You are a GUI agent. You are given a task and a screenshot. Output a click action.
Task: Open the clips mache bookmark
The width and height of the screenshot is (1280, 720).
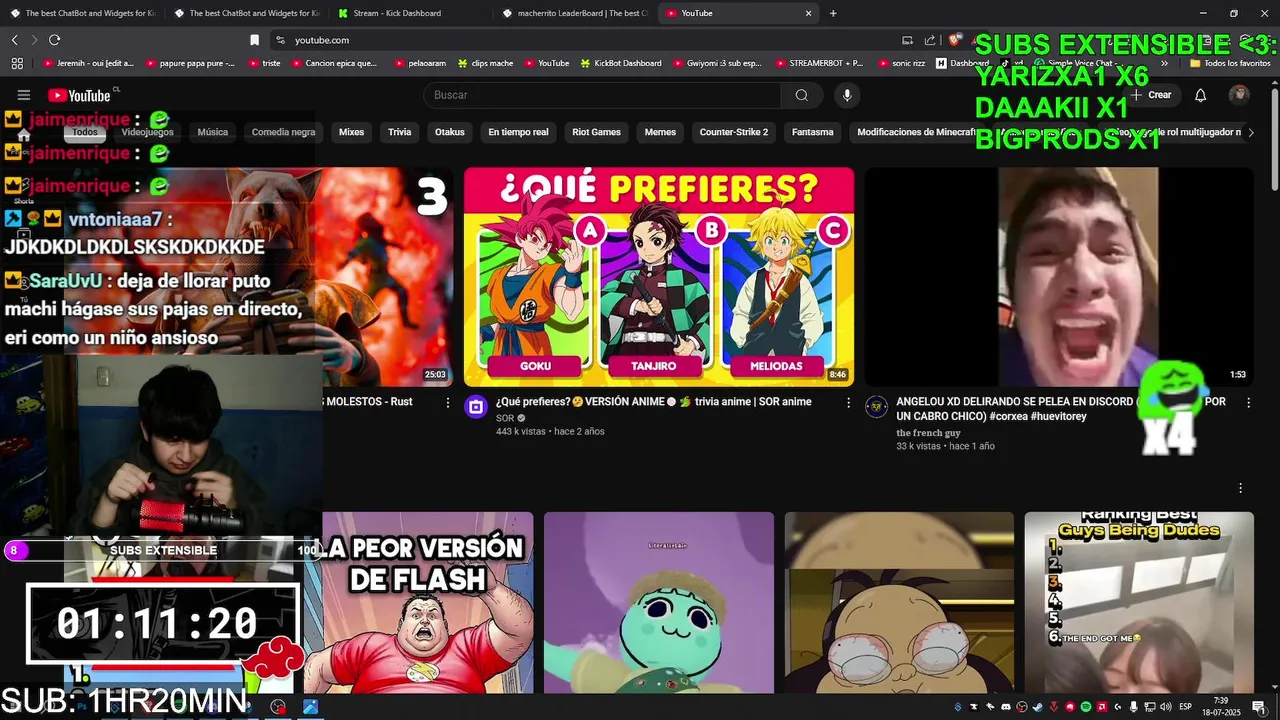pos(485,63)
